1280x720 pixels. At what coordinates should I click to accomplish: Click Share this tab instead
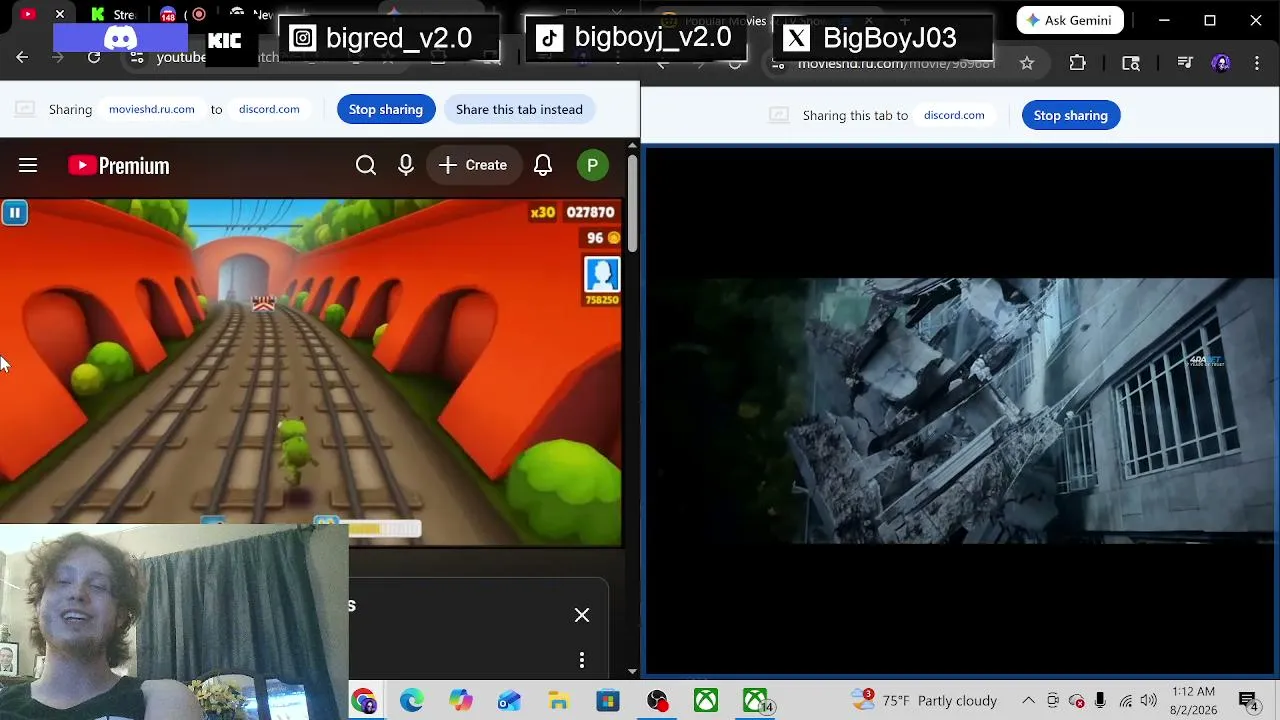coord(519,109)
